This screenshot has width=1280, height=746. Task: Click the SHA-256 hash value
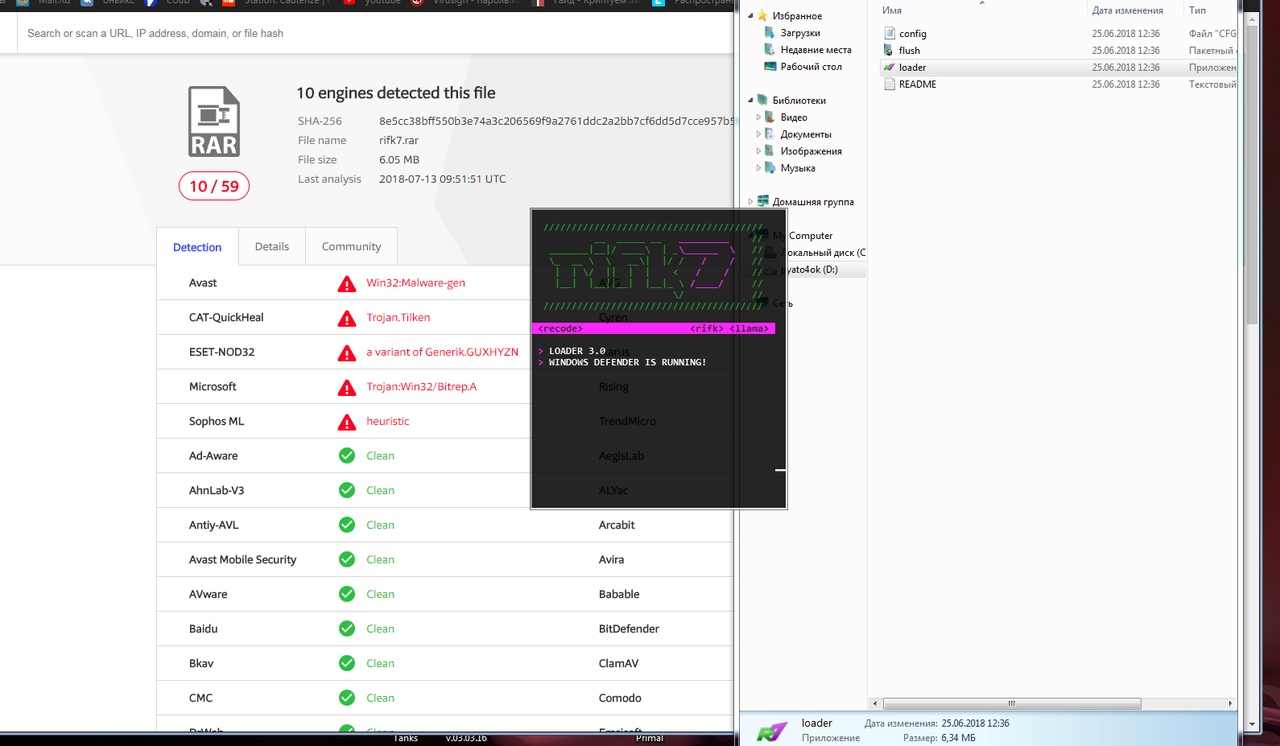pyautogui.click(x=557, y=121)
